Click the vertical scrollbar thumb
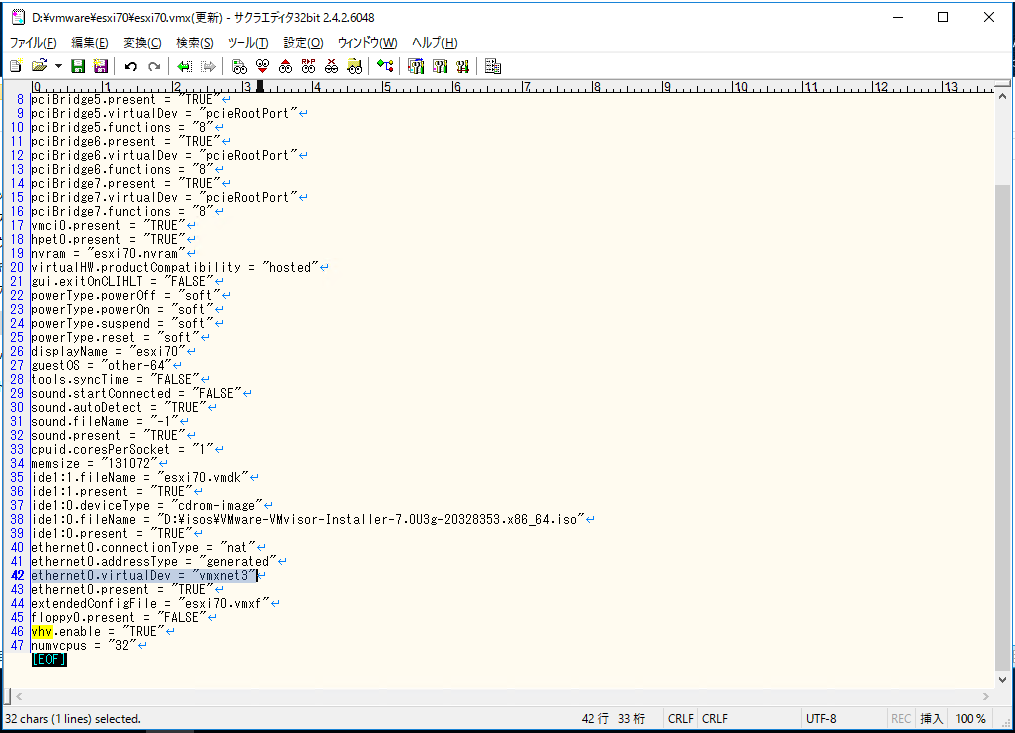Image resolution: width=1015 pixels, height=733 pixels. pos(1002,427)
